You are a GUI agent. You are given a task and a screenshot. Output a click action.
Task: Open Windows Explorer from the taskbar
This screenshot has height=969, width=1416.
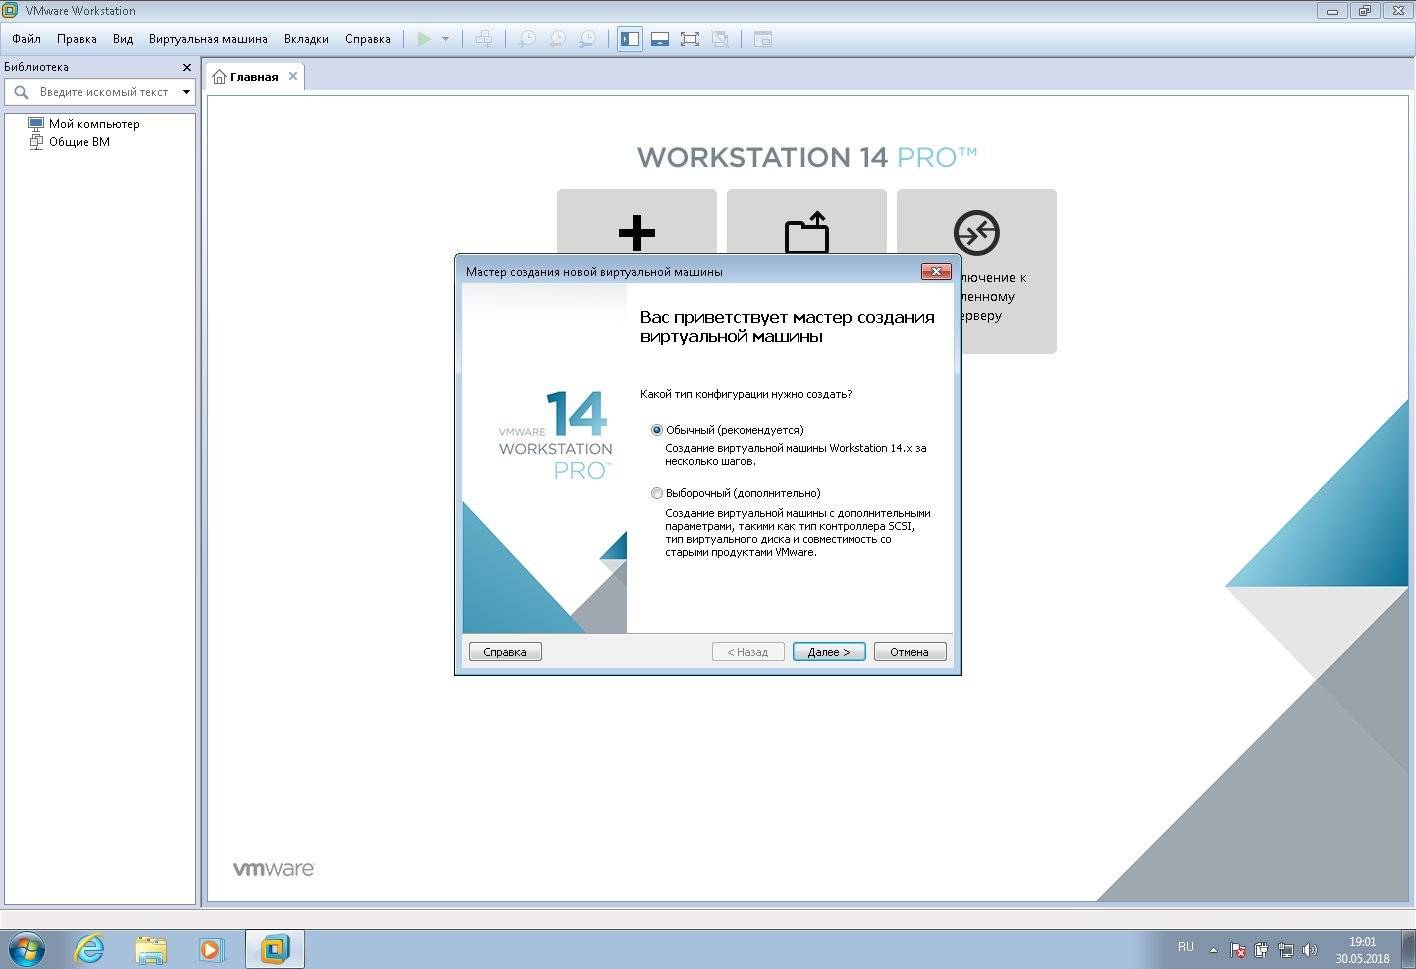(x=151, y=948)
